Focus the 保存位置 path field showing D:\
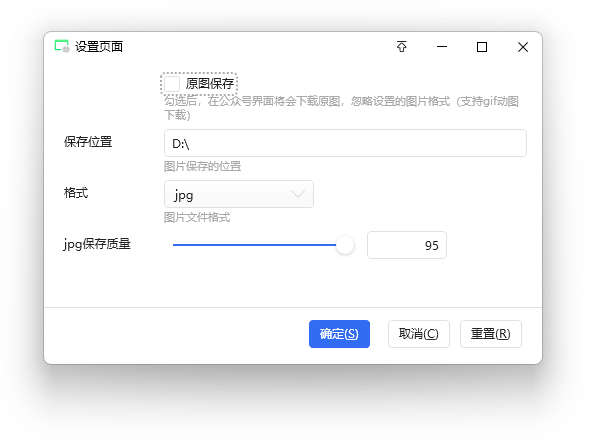 point(345,143)
